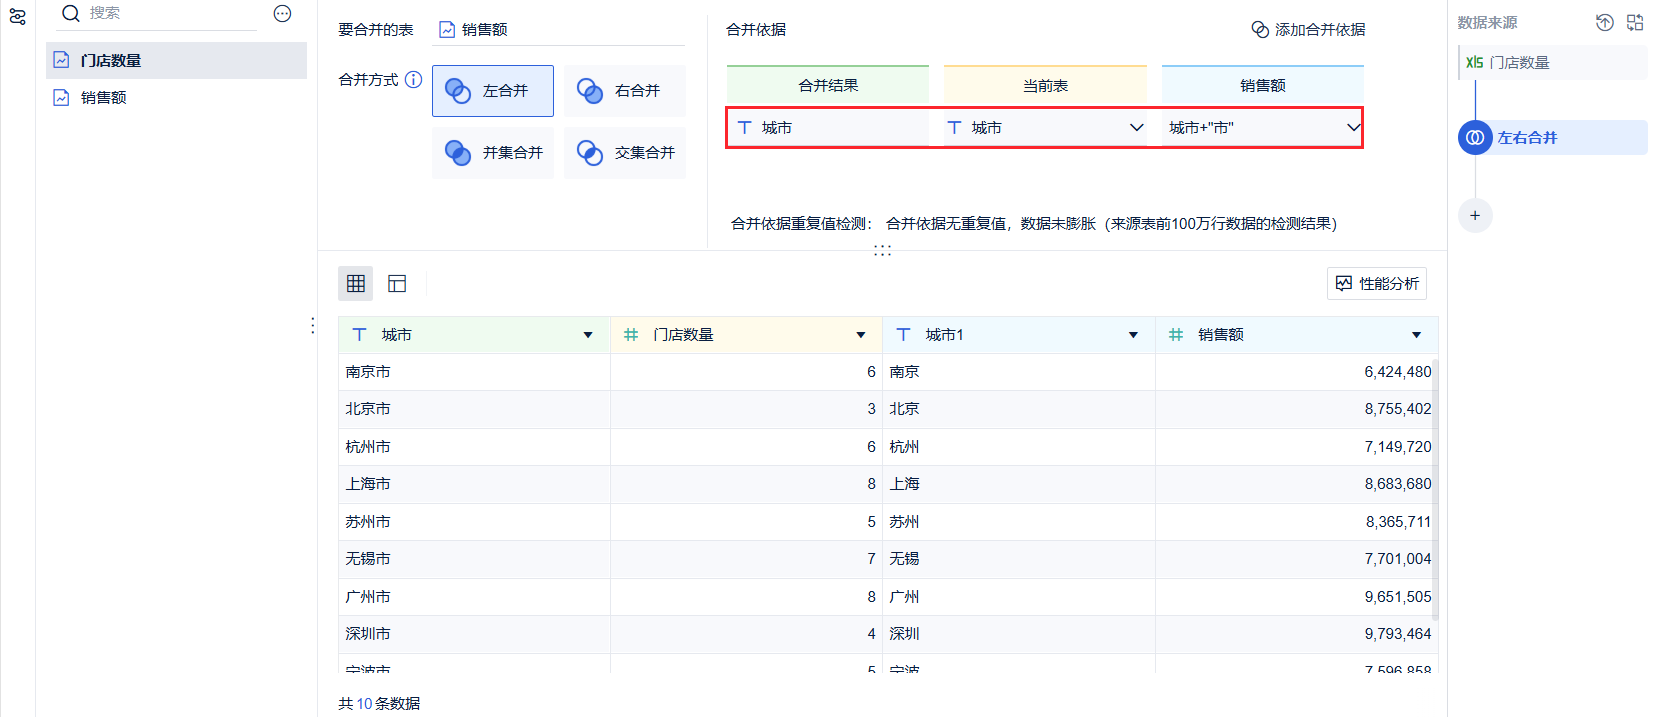This screenshot has height=717, width=1657.
Task: Select the 销售额 table in list
Action: click(176, 97)
